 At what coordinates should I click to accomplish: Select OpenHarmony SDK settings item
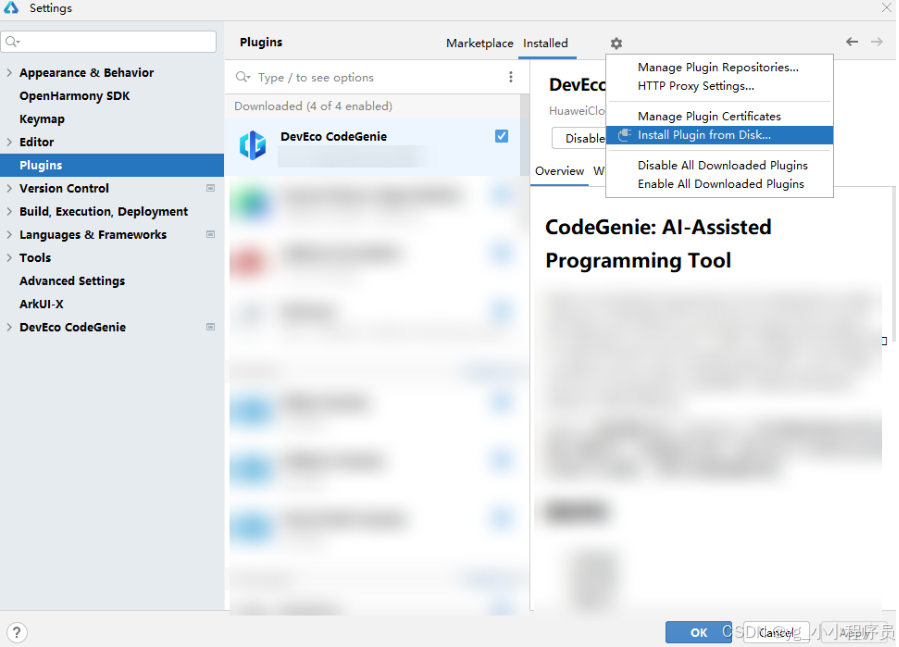click(75, 96)
